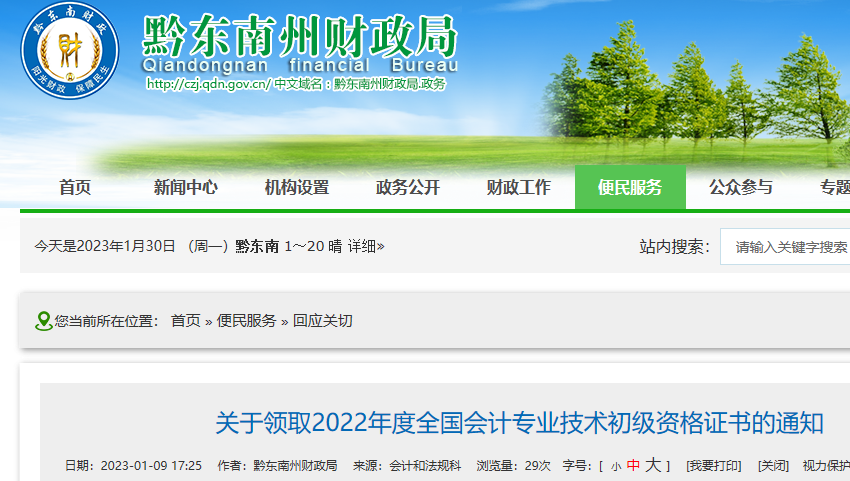The width and height of the screenshot is (850, 481).
Task: Click today's date text 今天是2023年1月30日
Action: [105, 246]
